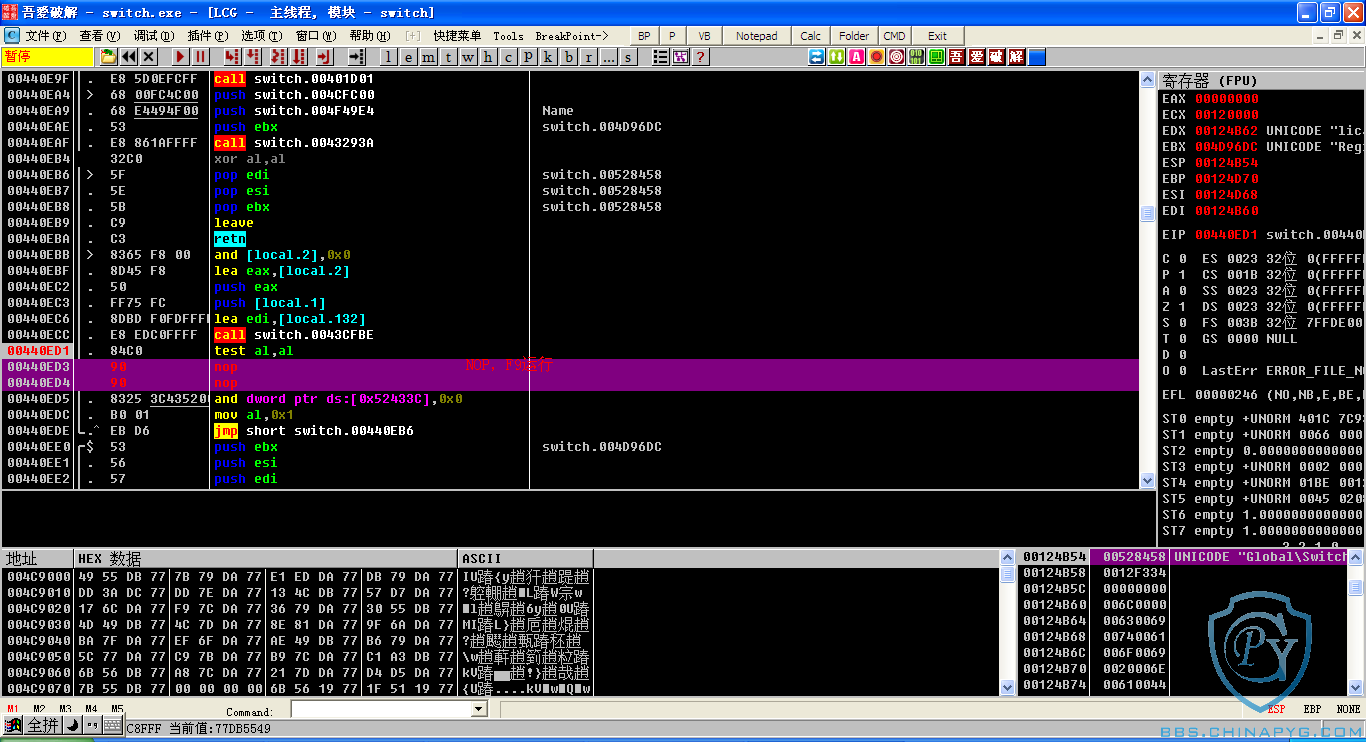
Task: Click the Step into toolbar icon
Action: point(233,57)
